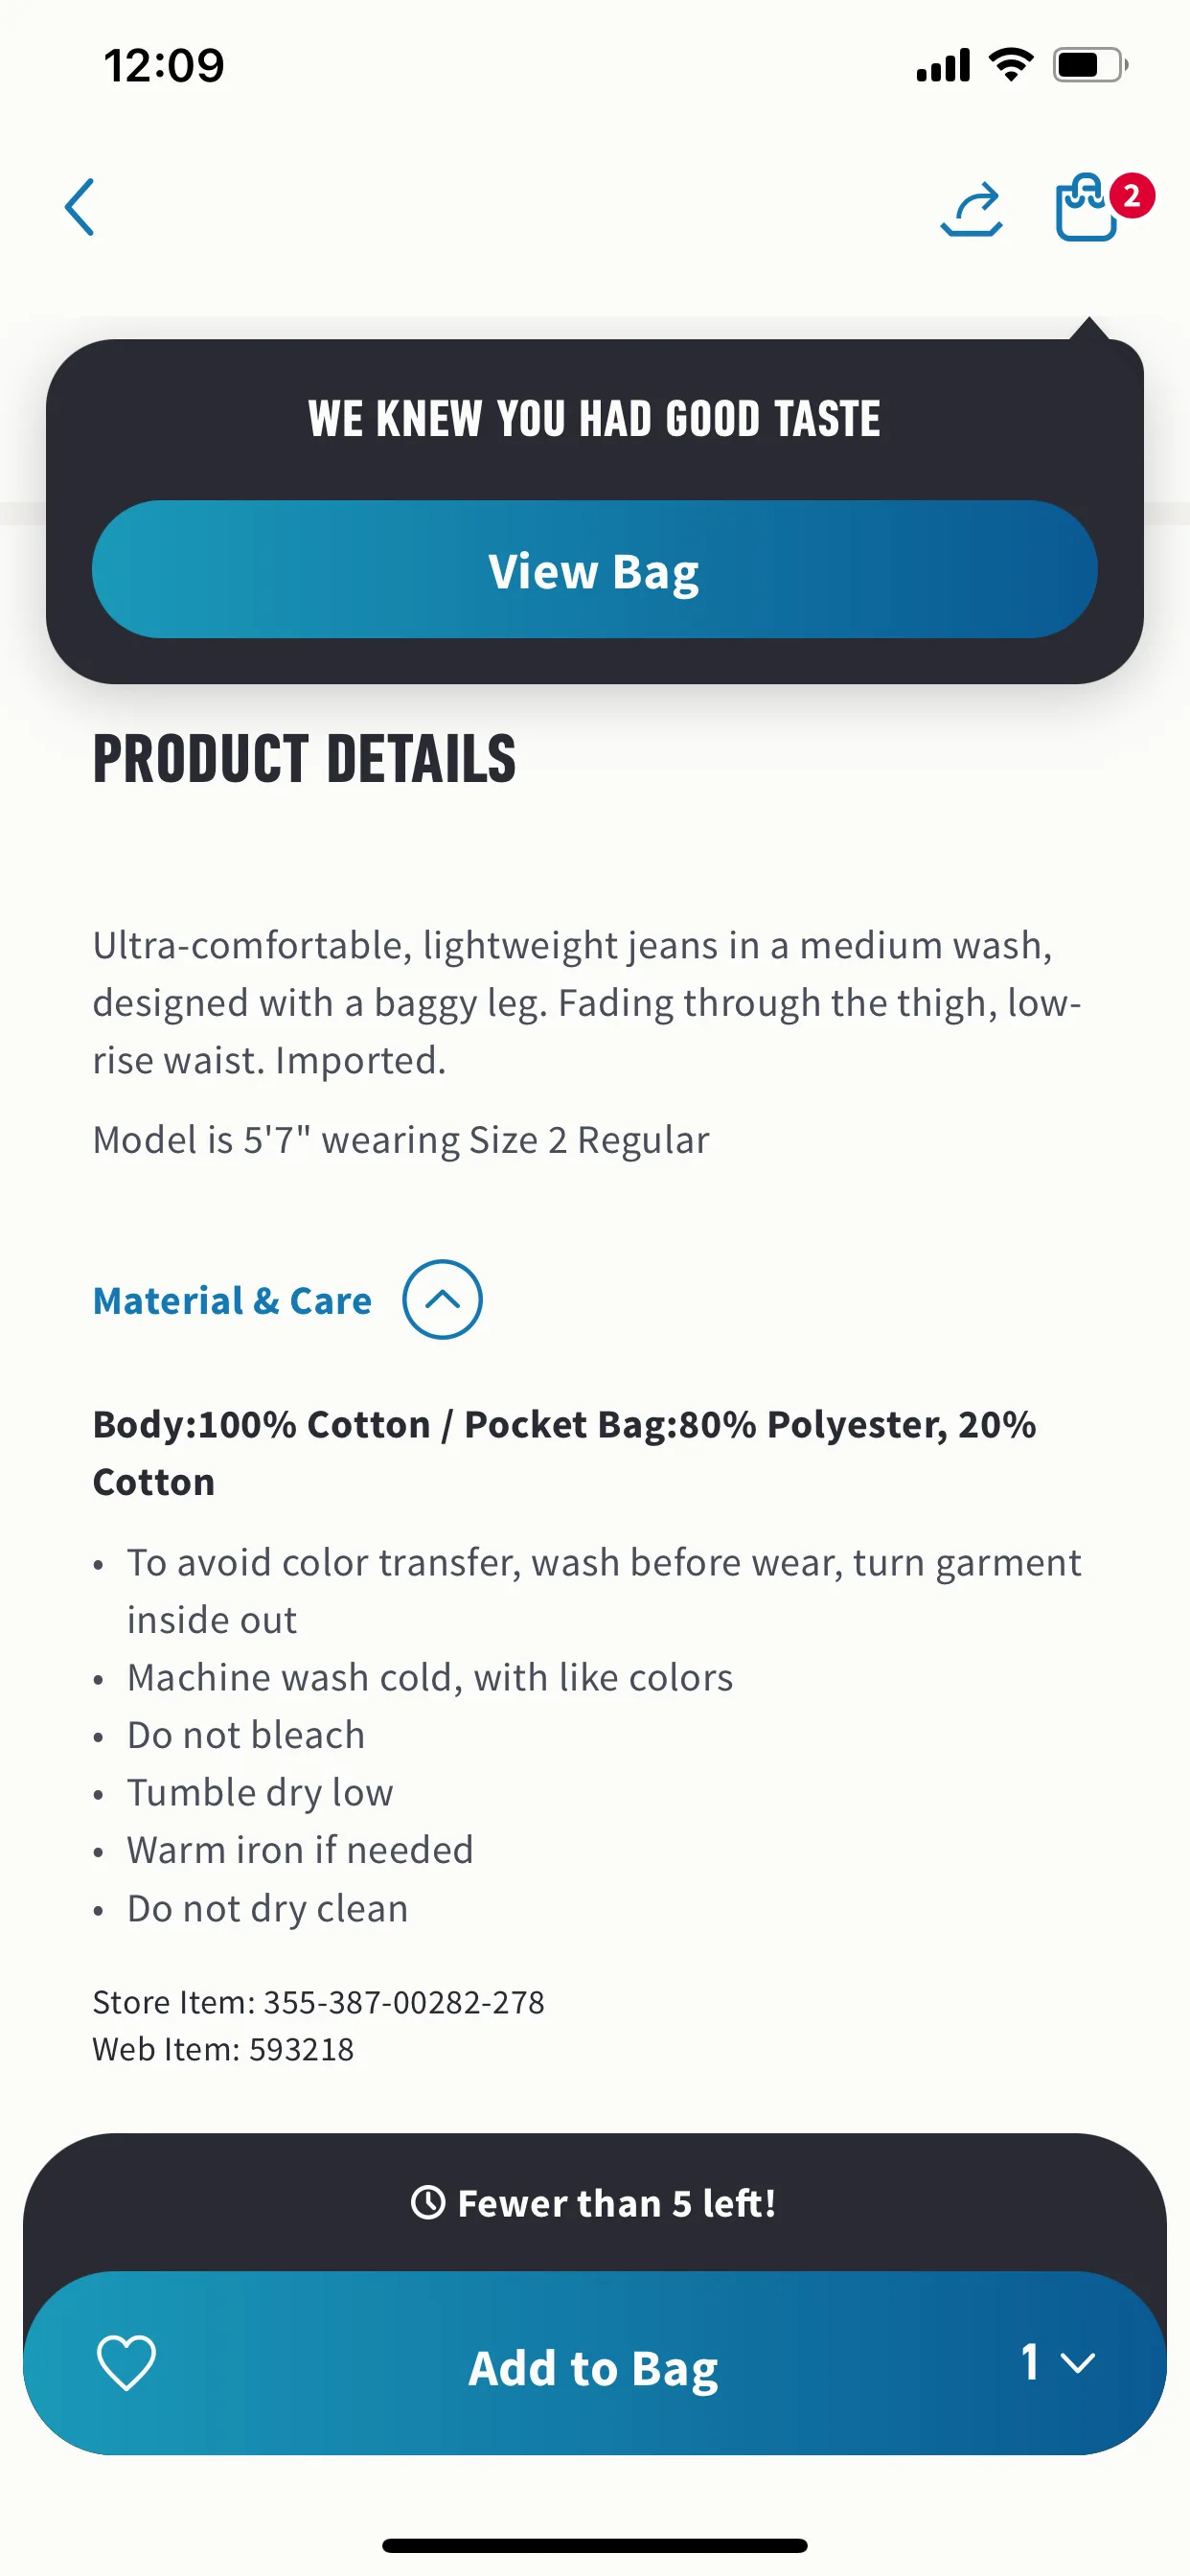Tap the red bag count badge
This screenshot has width=1190, height=2576.
1131,196
